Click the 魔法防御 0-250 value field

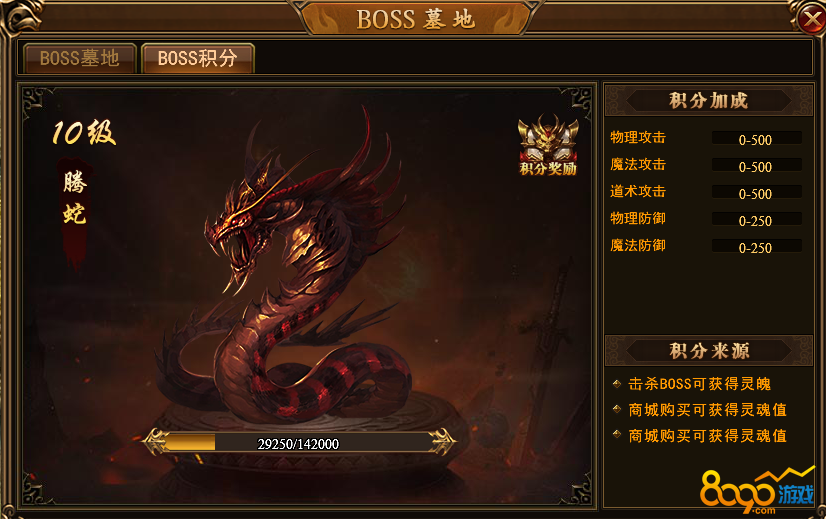[x=756, y=247]
